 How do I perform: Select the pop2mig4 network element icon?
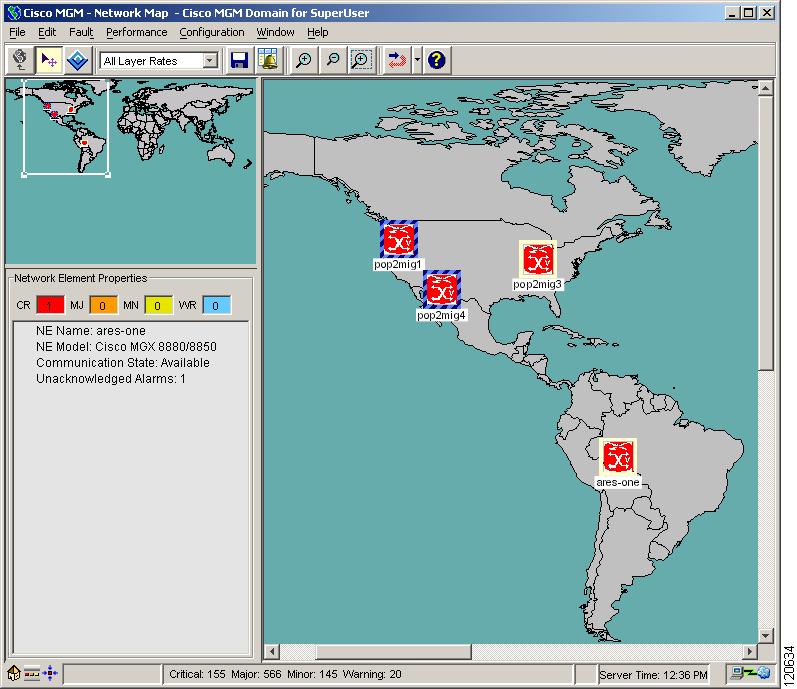pos(442,289)
